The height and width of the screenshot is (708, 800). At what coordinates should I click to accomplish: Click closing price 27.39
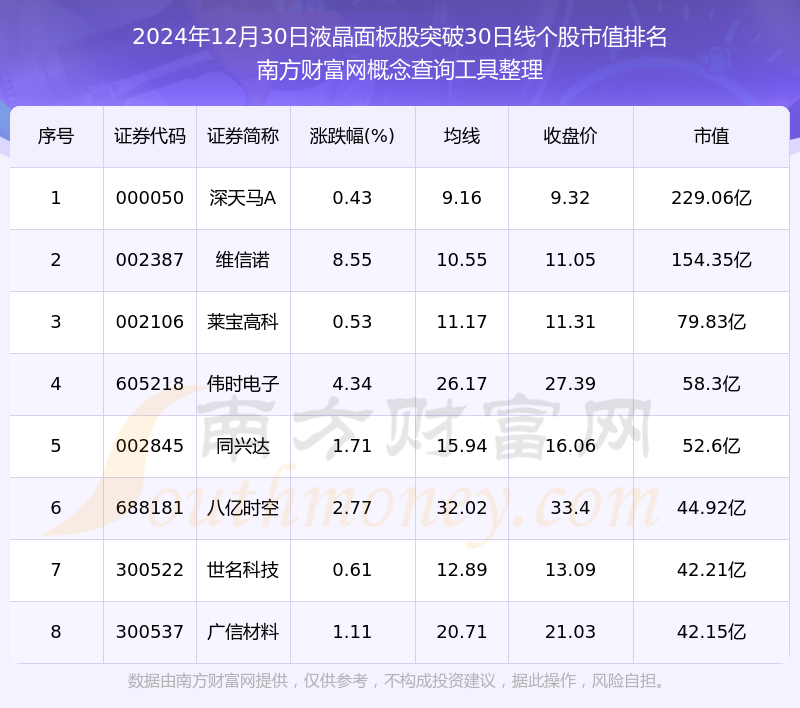coord(570,384)
